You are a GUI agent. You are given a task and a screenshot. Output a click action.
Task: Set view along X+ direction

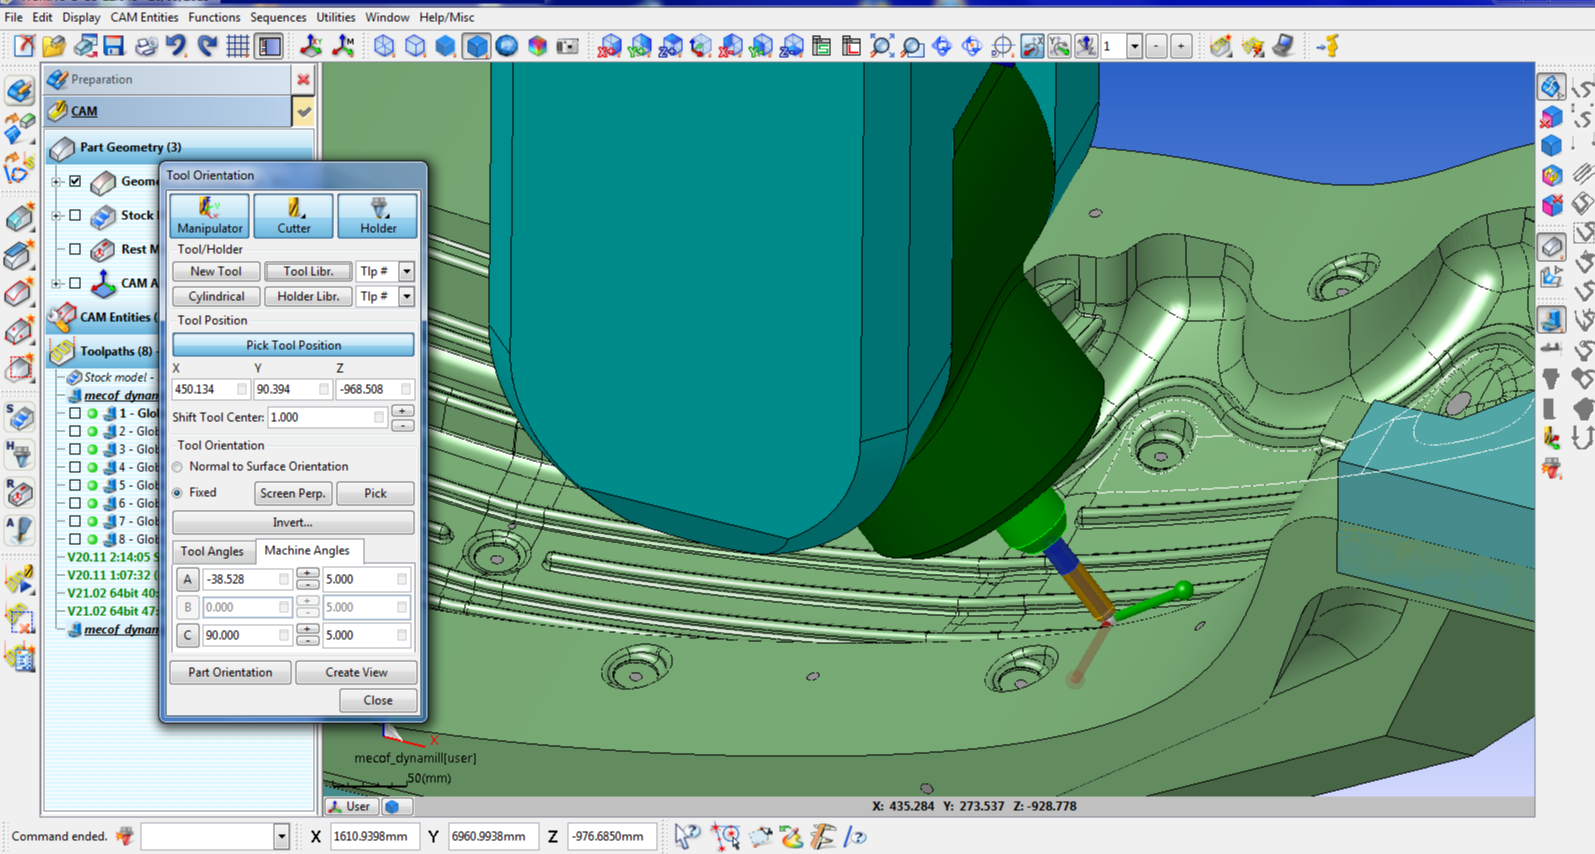pyautogui.click(x=609, y=46)
